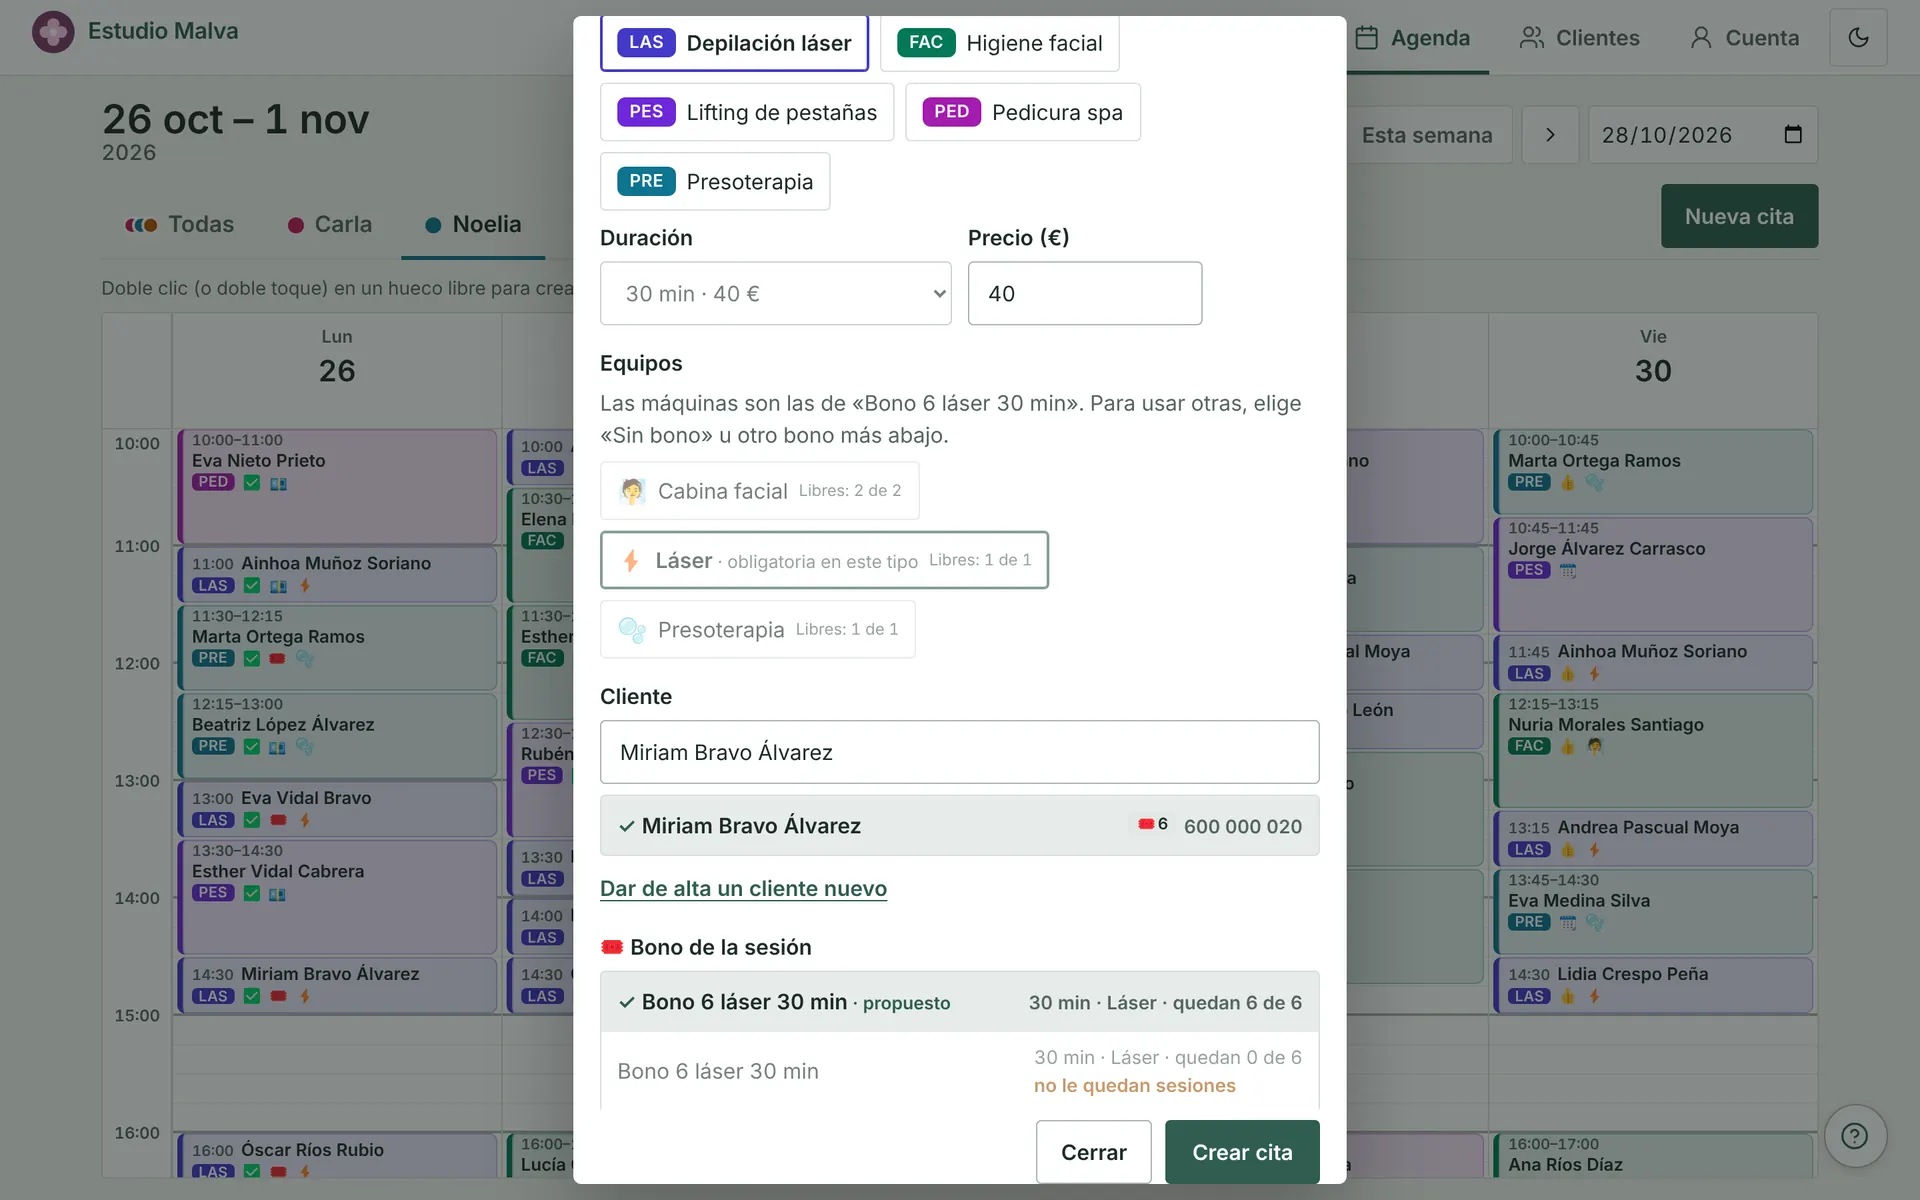Click the Precio price input field
Image resolution: width=1920 pixels, height=1200 pixels.
pos(1085,294)
